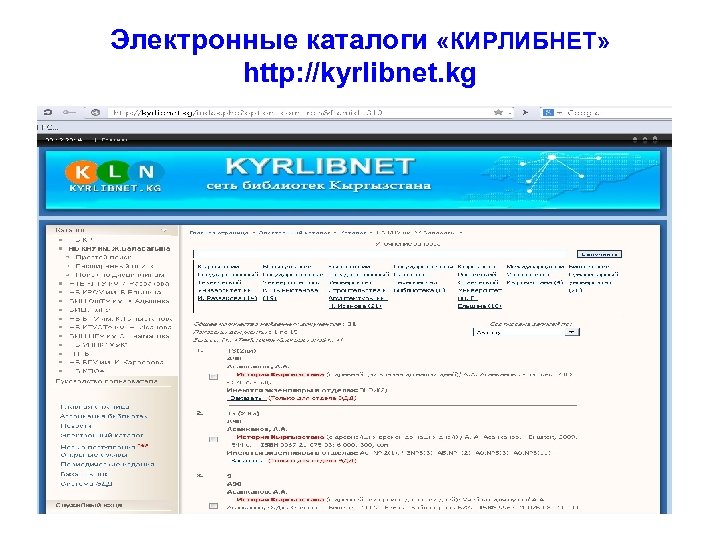Go to Главная страница in sidebar menu
Screen dimensions: 720x540
pos(95,407)
